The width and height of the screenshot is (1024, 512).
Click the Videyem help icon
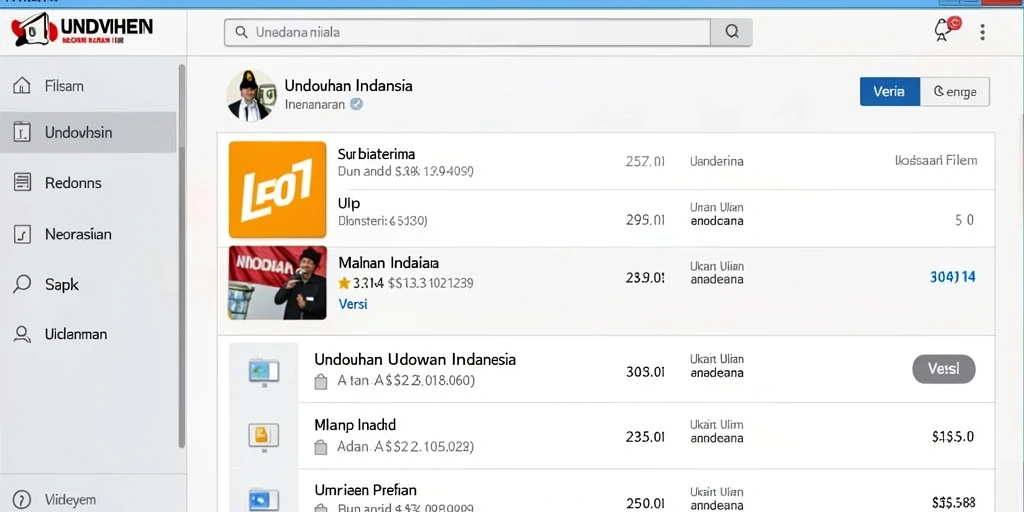coord(22,500)
